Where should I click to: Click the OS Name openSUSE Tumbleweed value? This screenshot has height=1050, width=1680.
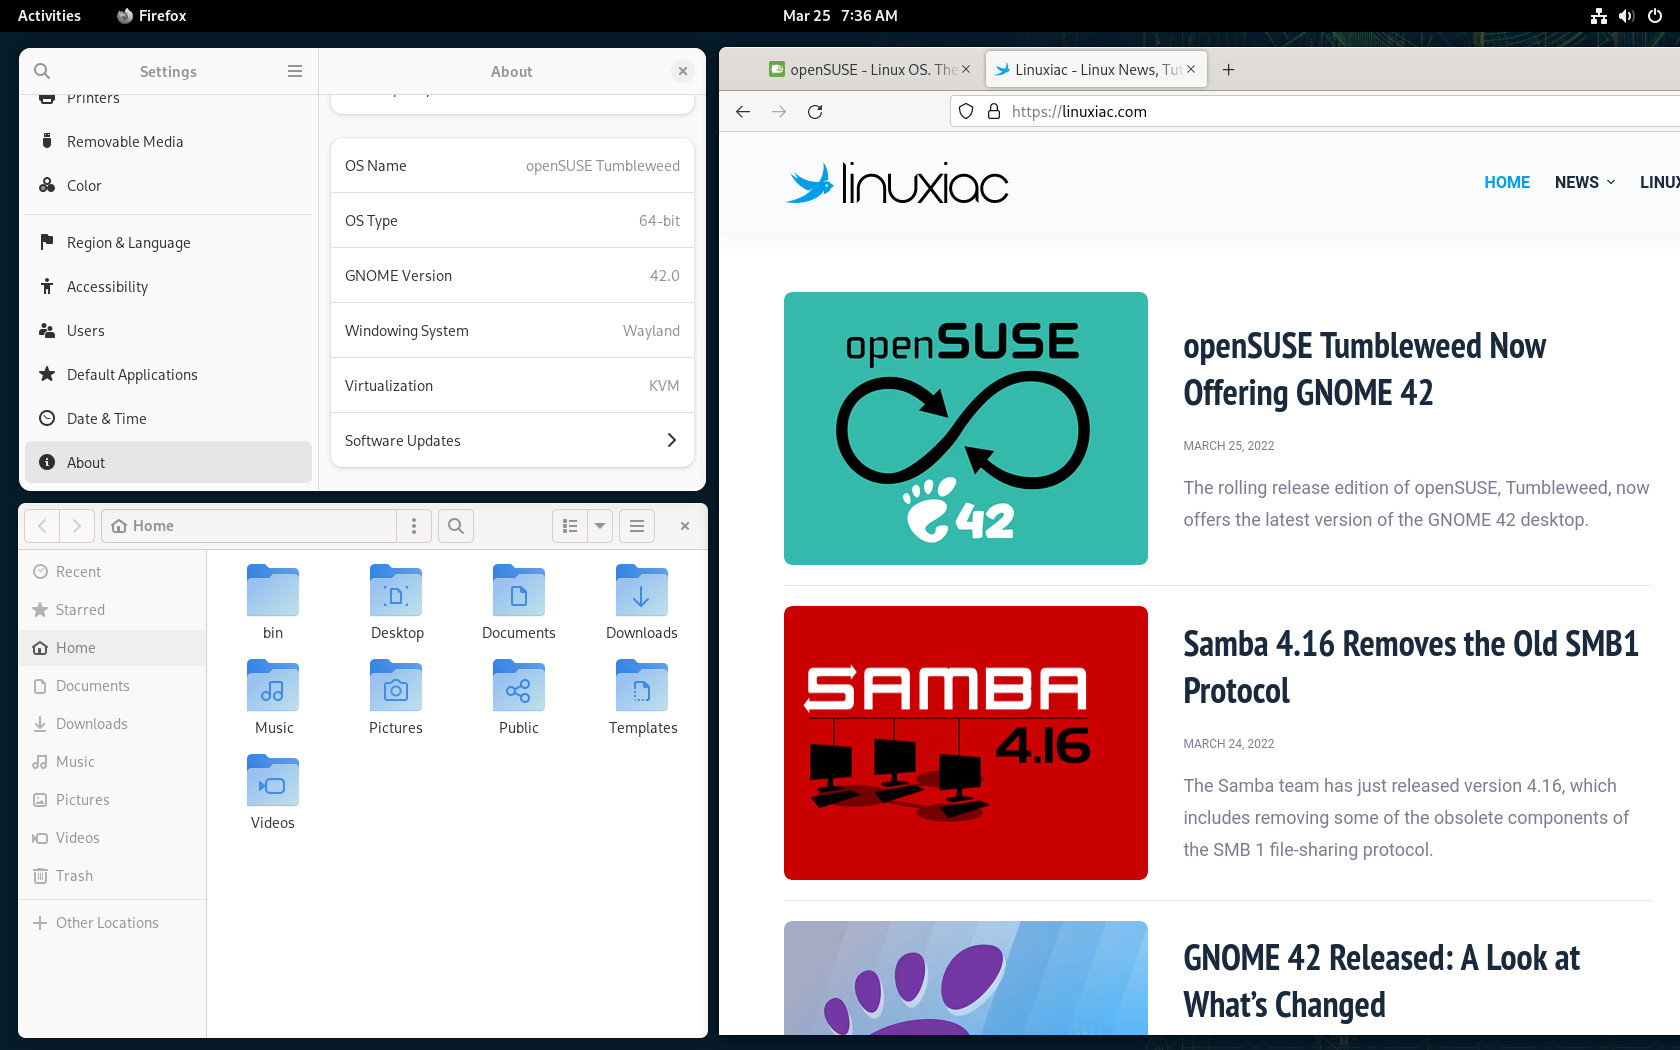point(603,166)
